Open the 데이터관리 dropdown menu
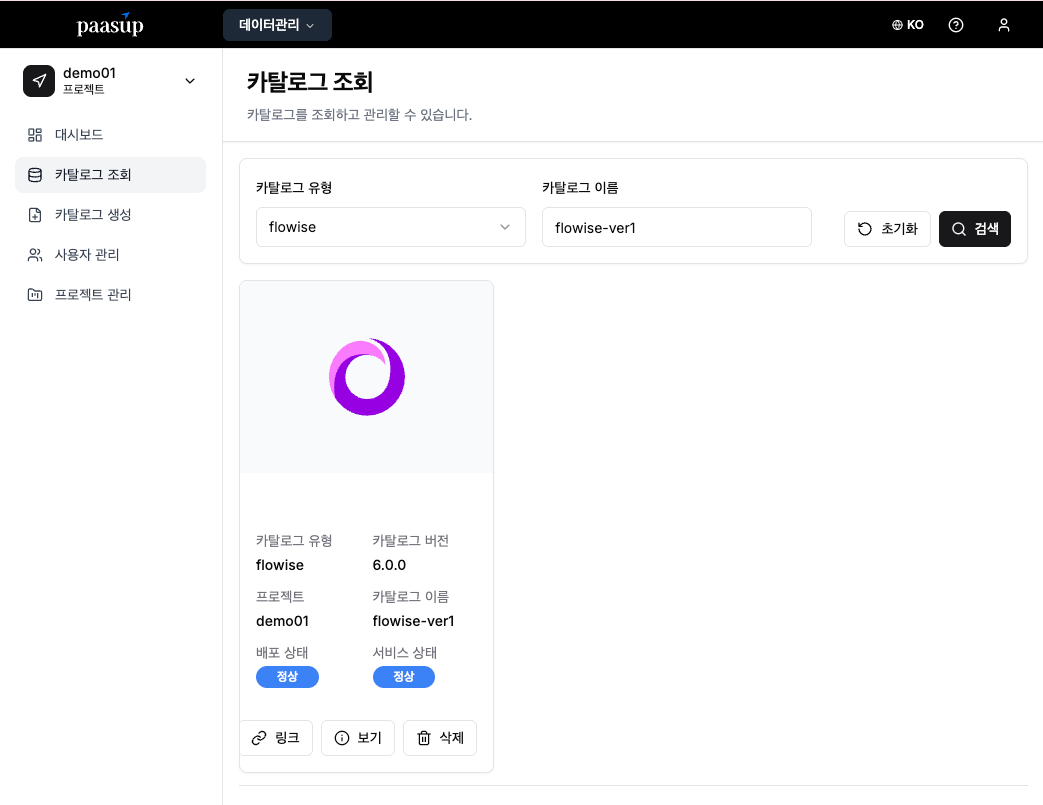This screenshot has width=1043, height=805. click(277, 25)
